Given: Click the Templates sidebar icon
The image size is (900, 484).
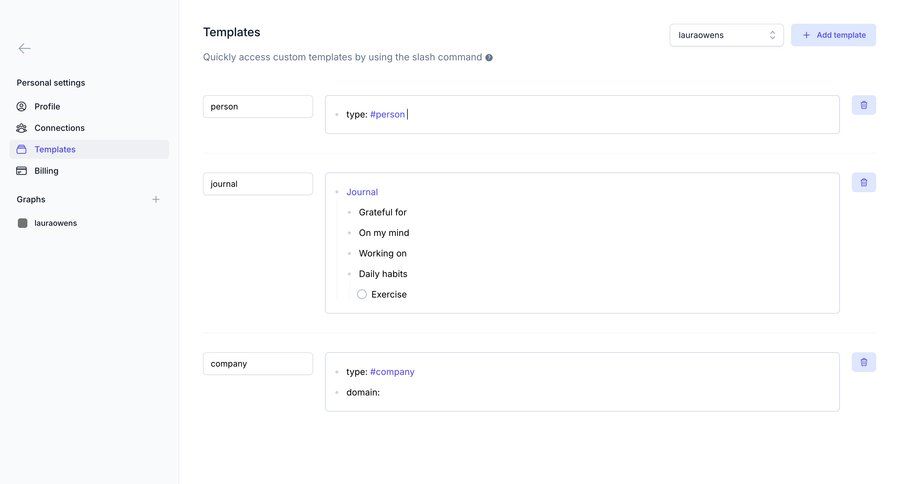Looking at the screenshot, I should (21, 149).
